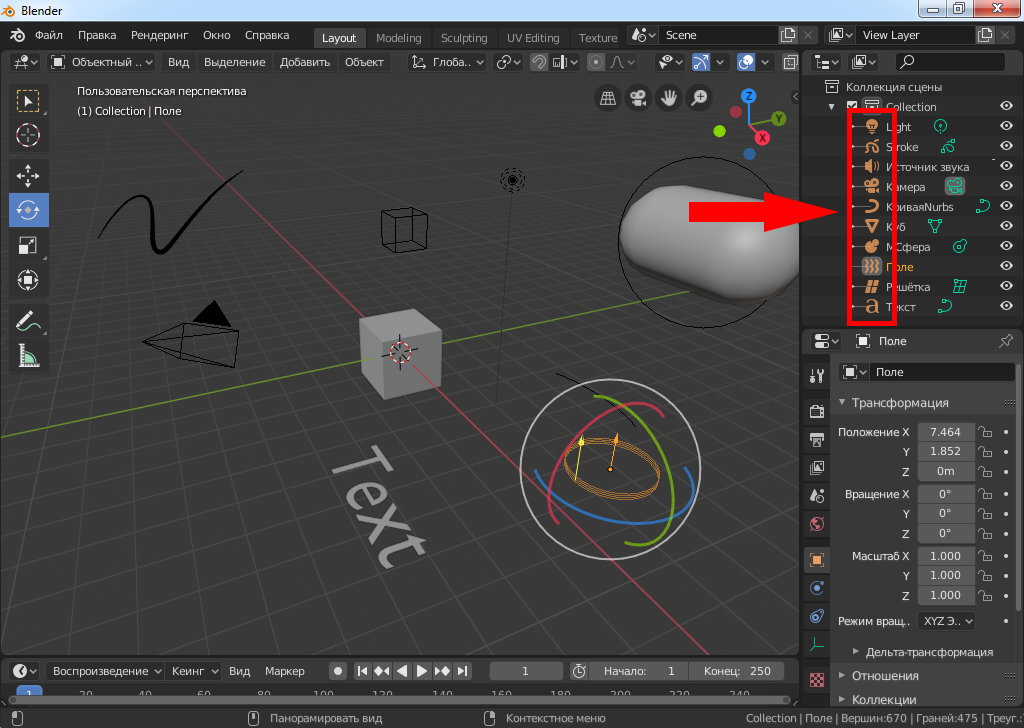The width and height of the screenshot is (1024, 728).
Task: Activate the Annotate pencil tool
Action: click(x=28, y=321)
